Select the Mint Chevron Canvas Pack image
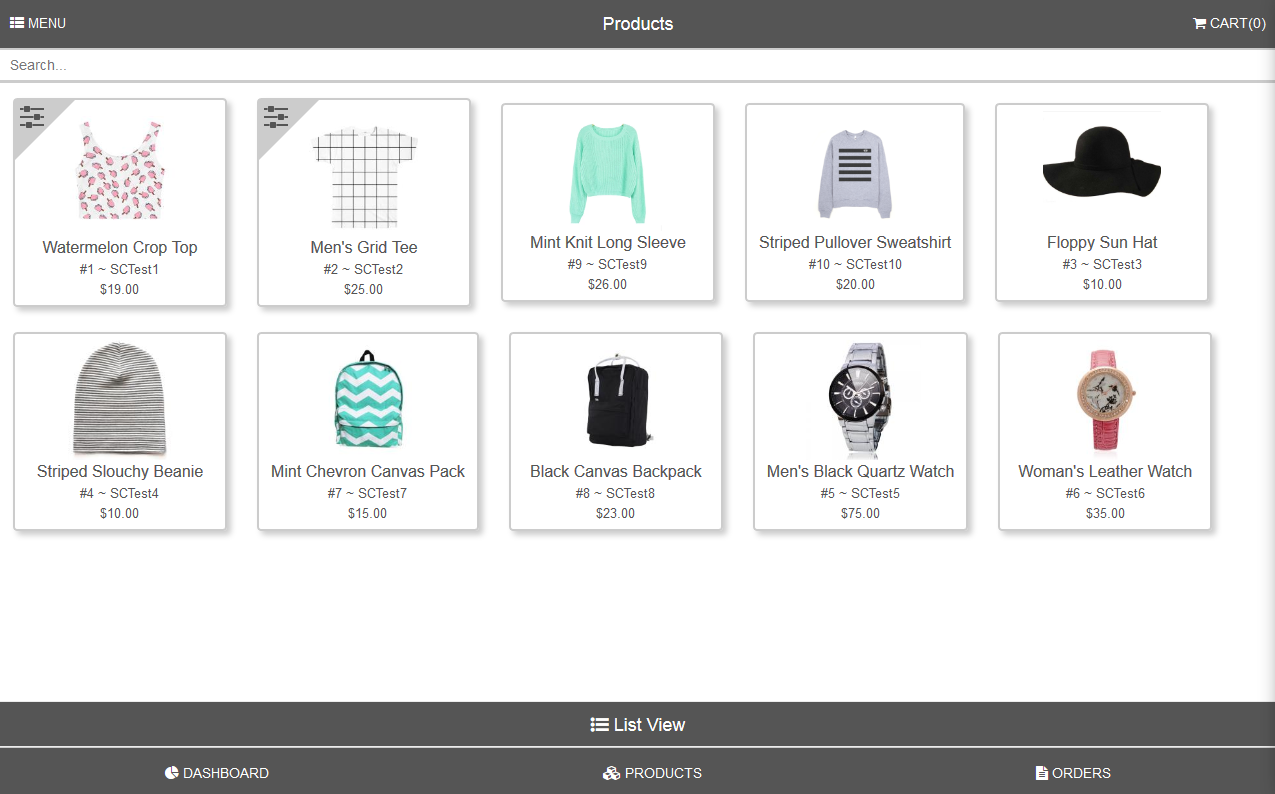This screenshot has width=1275, height=794. pos(368,399)
